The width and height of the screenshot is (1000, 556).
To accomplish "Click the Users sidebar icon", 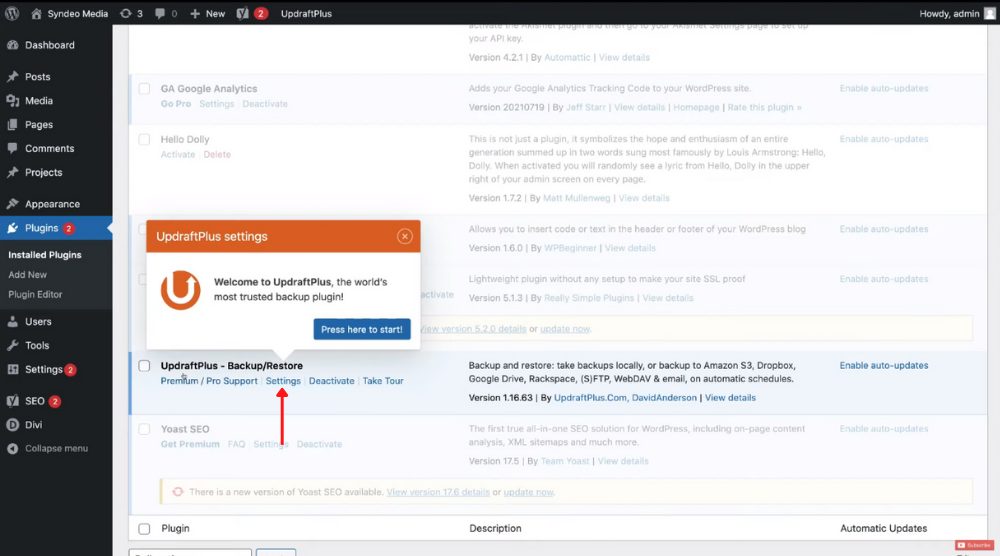I will click(13, 321).
